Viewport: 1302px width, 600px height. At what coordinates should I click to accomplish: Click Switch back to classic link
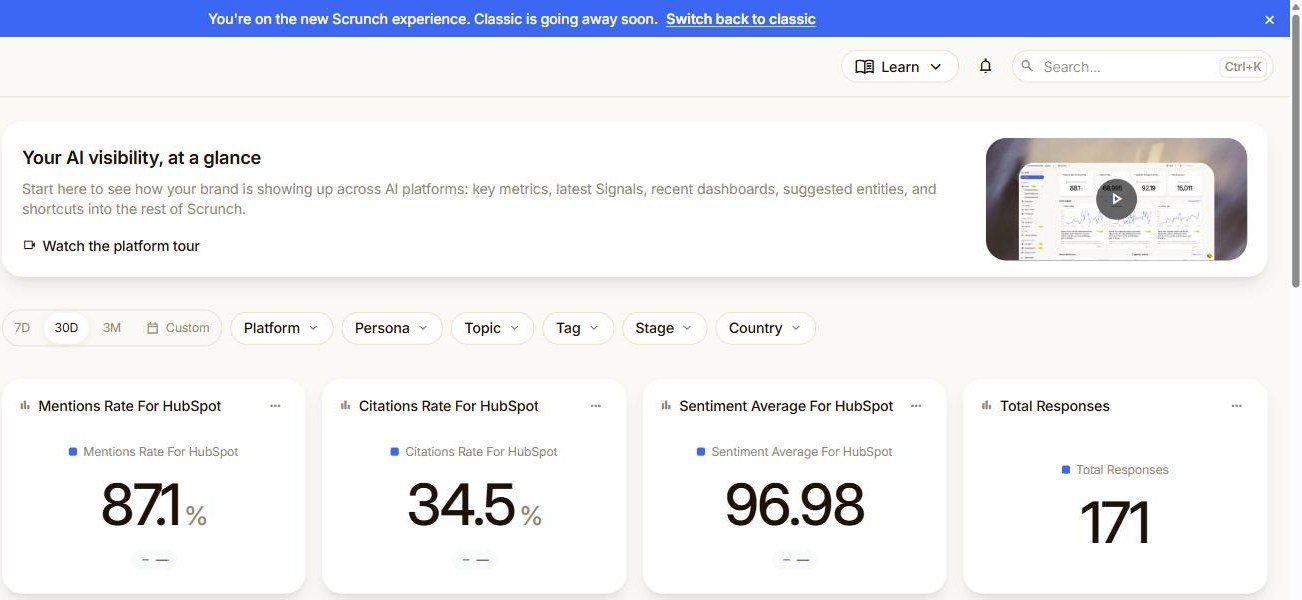click(741, 19)
